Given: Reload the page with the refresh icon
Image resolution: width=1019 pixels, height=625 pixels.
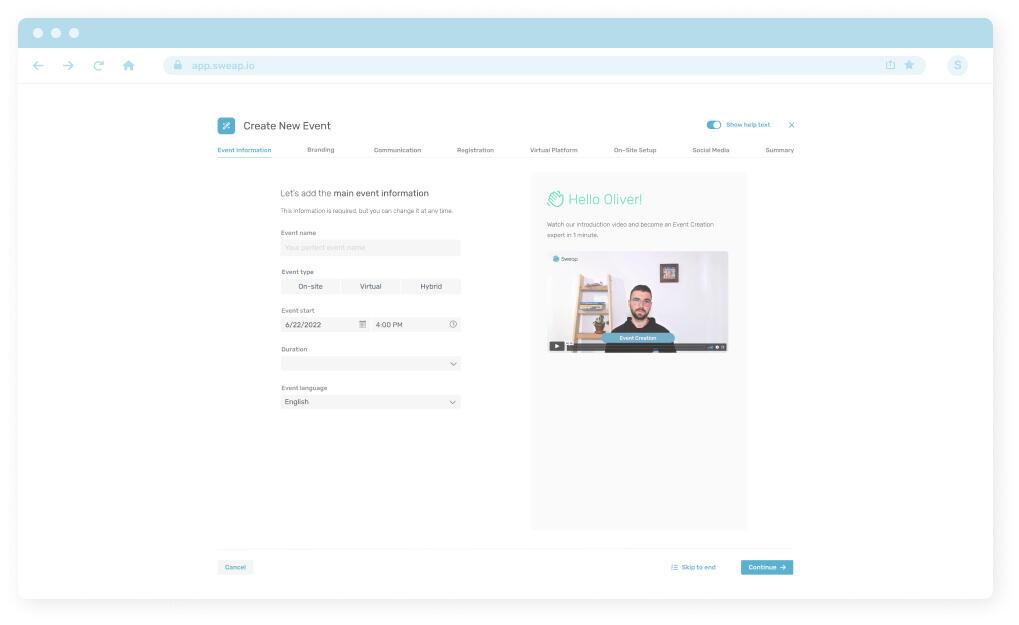Looking at the screenshot, I should pos(98,66).
